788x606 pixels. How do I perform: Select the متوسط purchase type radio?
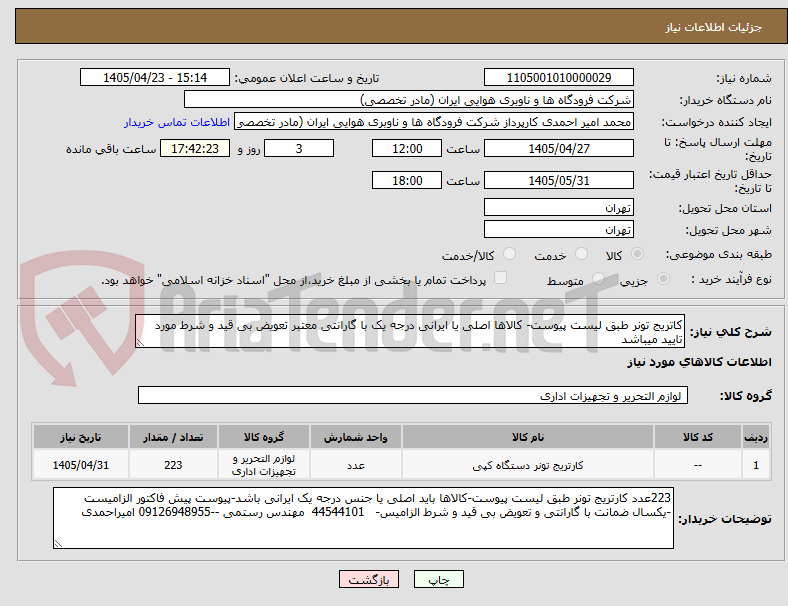point(598,279)
